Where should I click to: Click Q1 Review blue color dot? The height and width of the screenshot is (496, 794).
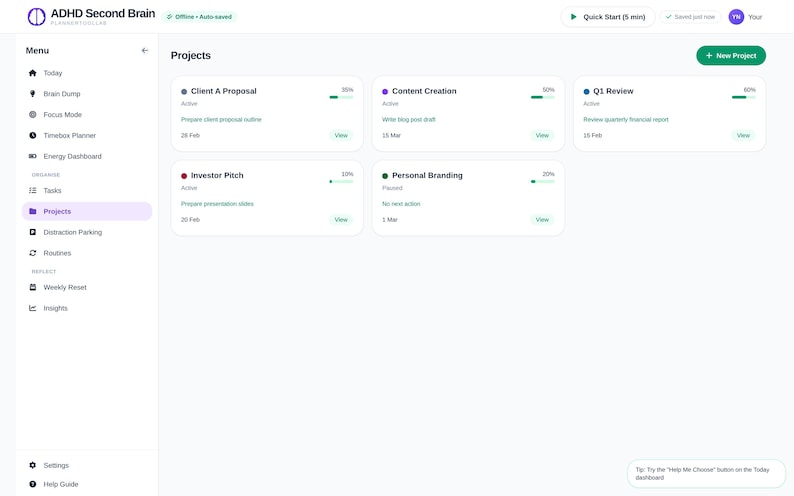[x=586, y=92]
